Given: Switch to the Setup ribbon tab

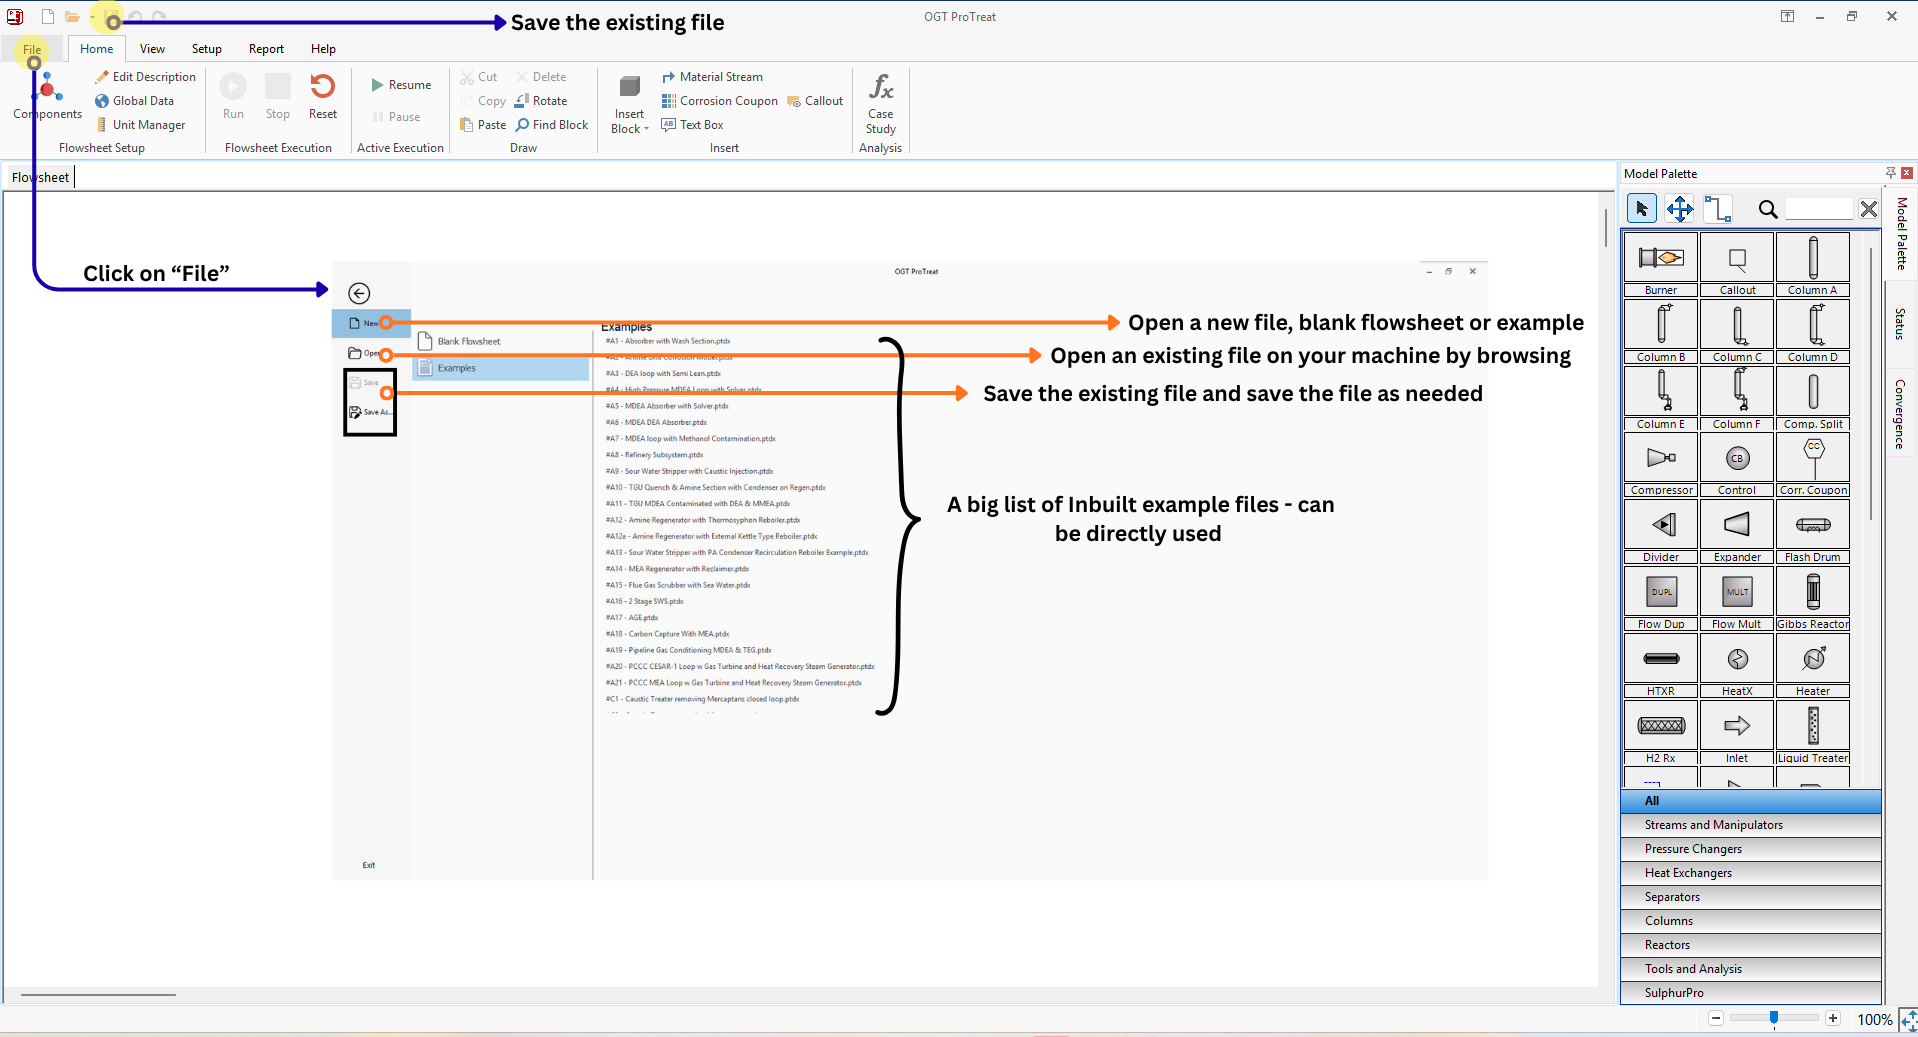Looking at the screenshot, I should coord(206,49).
